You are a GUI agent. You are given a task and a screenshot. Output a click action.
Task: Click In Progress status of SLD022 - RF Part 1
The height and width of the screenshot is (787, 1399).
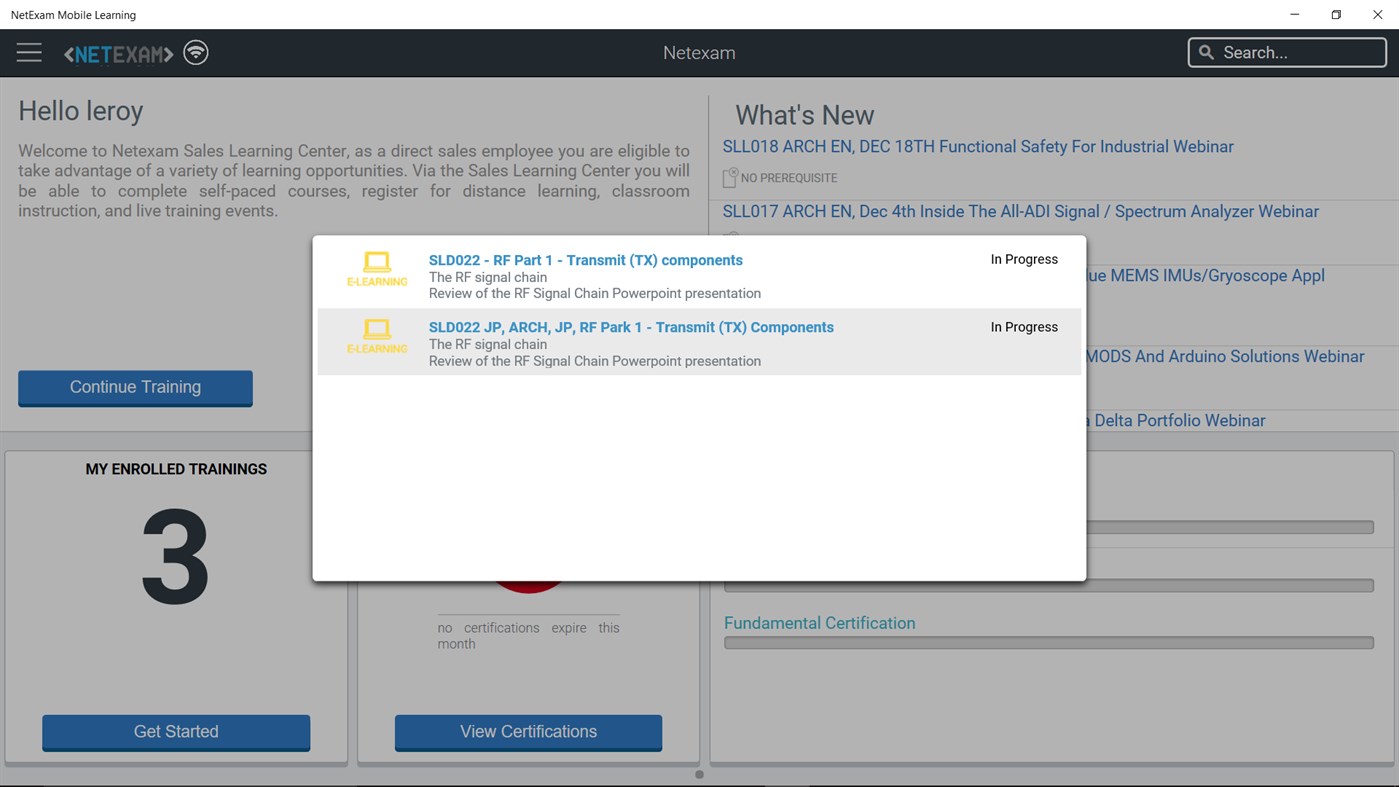click(1024, 259)
